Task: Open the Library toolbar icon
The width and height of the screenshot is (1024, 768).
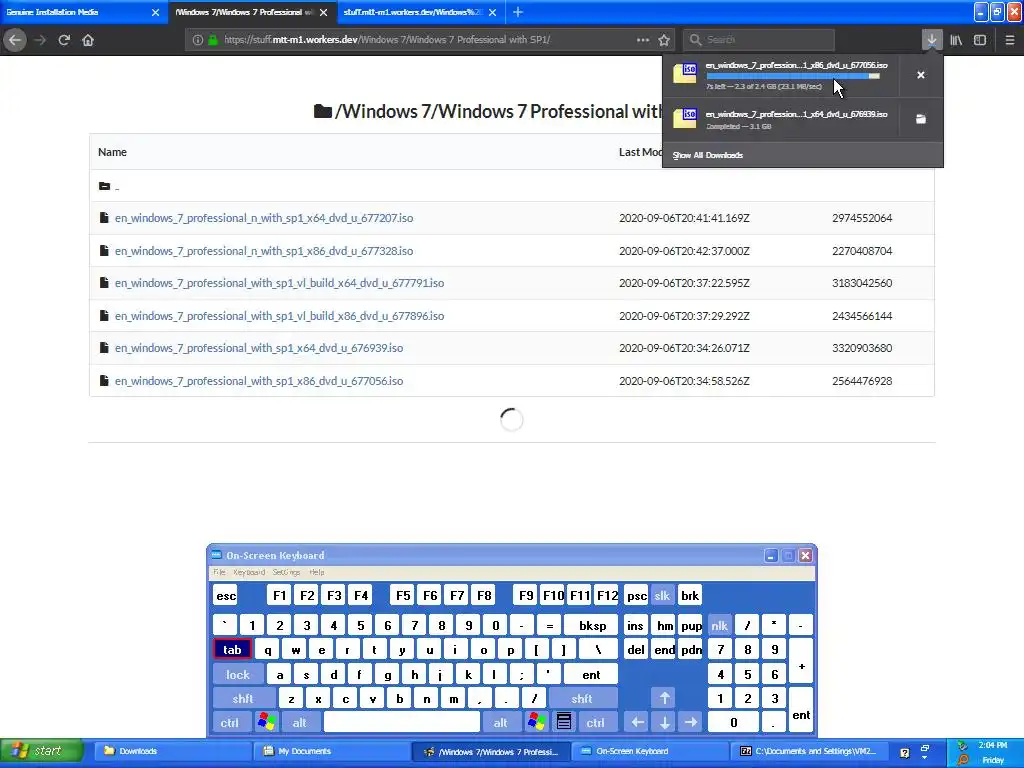Action: pos(956,40)
